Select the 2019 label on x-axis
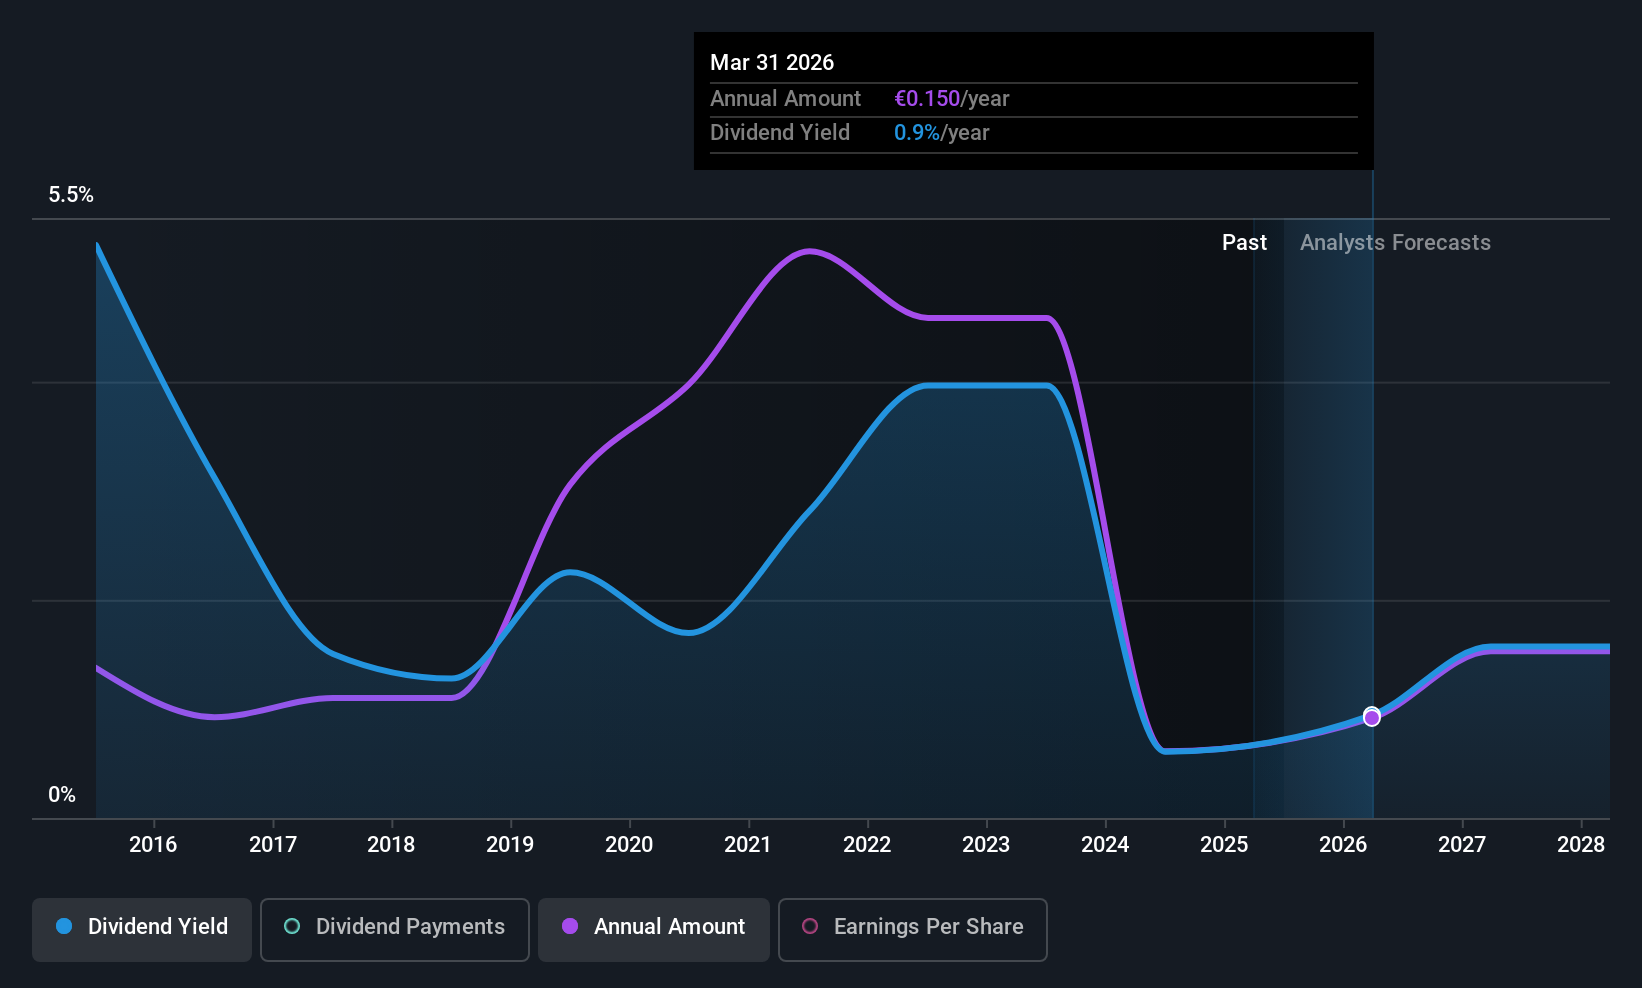This screenshot has width=1642, height=988. [x=510, y=845]
